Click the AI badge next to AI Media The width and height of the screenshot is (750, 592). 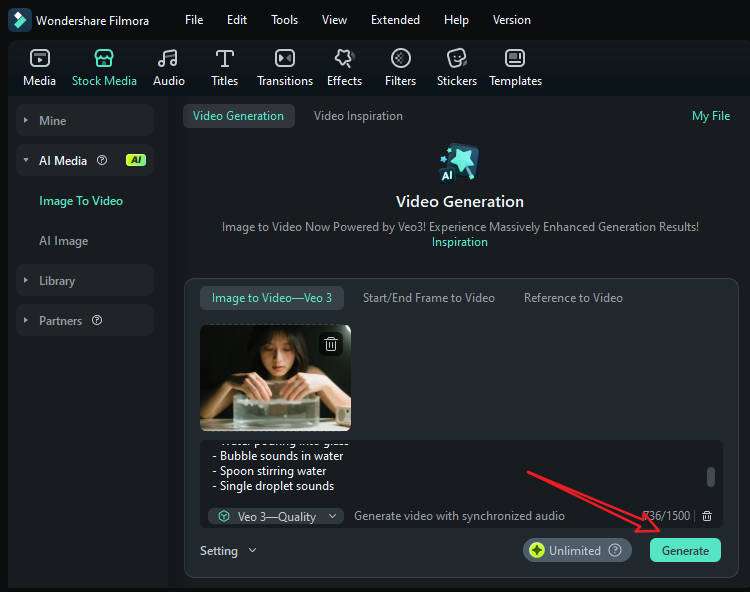(x=136, y=160)
